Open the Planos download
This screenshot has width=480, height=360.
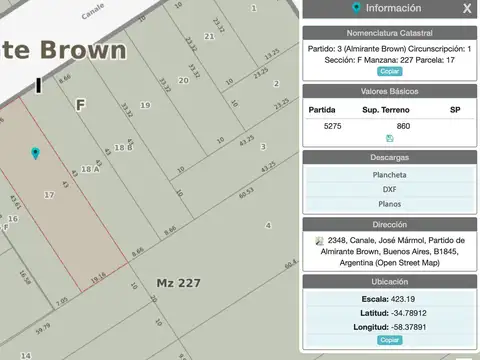click(x=390, y=204)
